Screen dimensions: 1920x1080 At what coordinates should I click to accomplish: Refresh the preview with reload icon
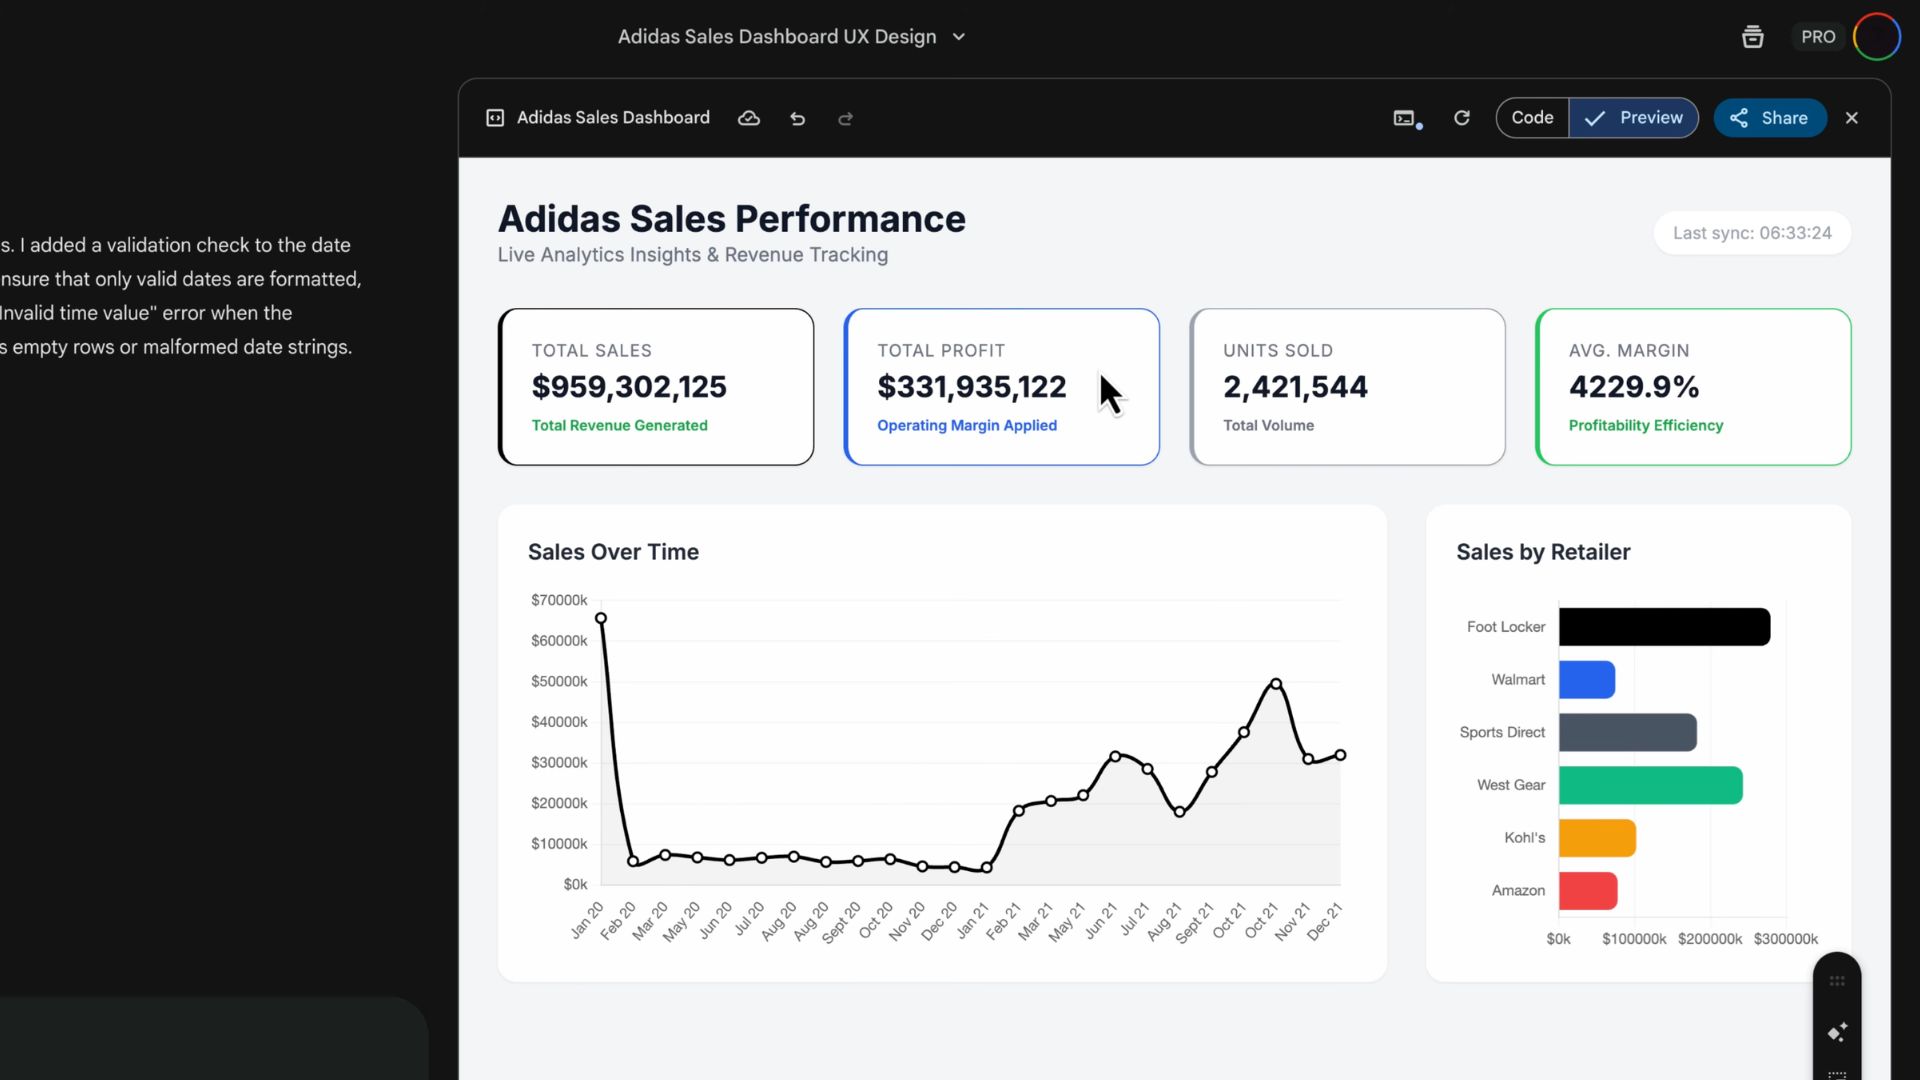tap(1461, 118)
